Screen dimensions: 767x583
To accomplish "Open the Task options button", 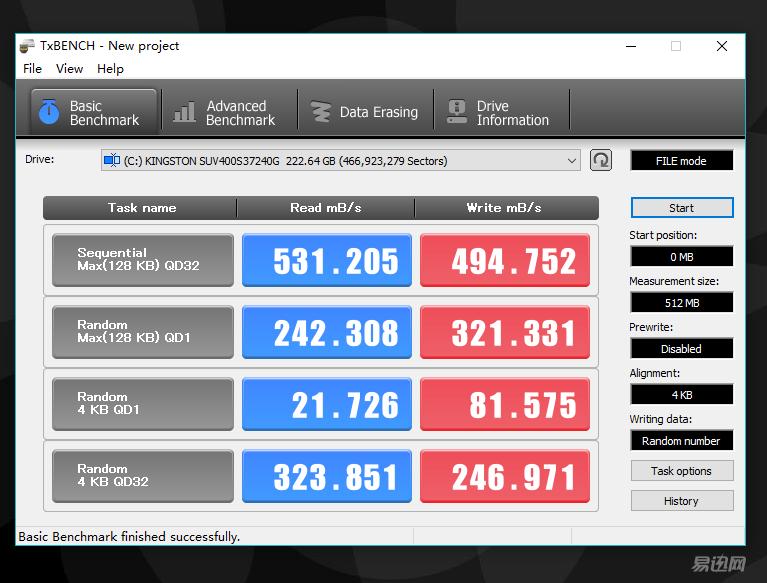I will click(681, 471).
